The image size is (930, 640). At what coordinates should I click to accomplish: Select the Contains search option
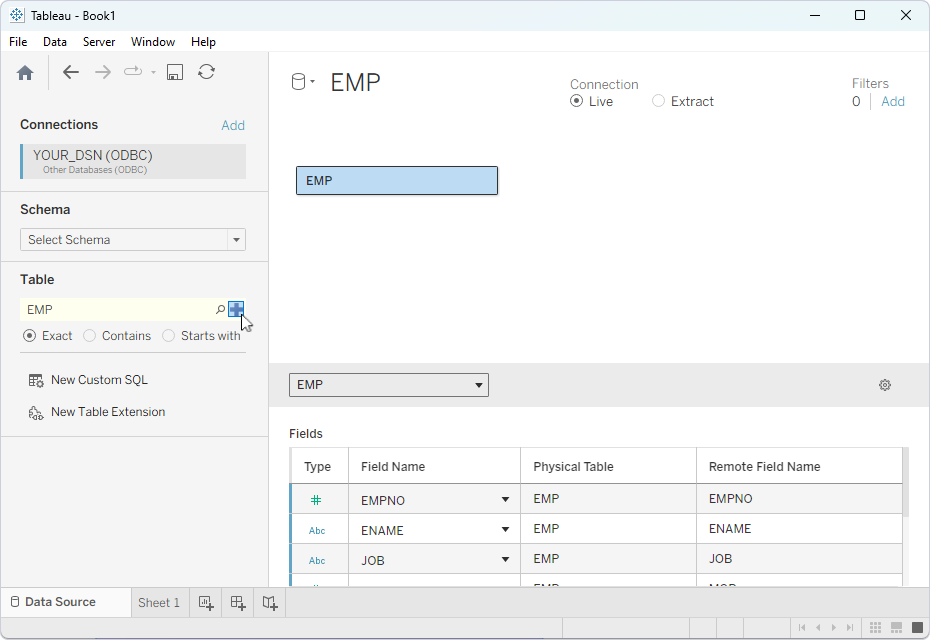tap(88, 335)
